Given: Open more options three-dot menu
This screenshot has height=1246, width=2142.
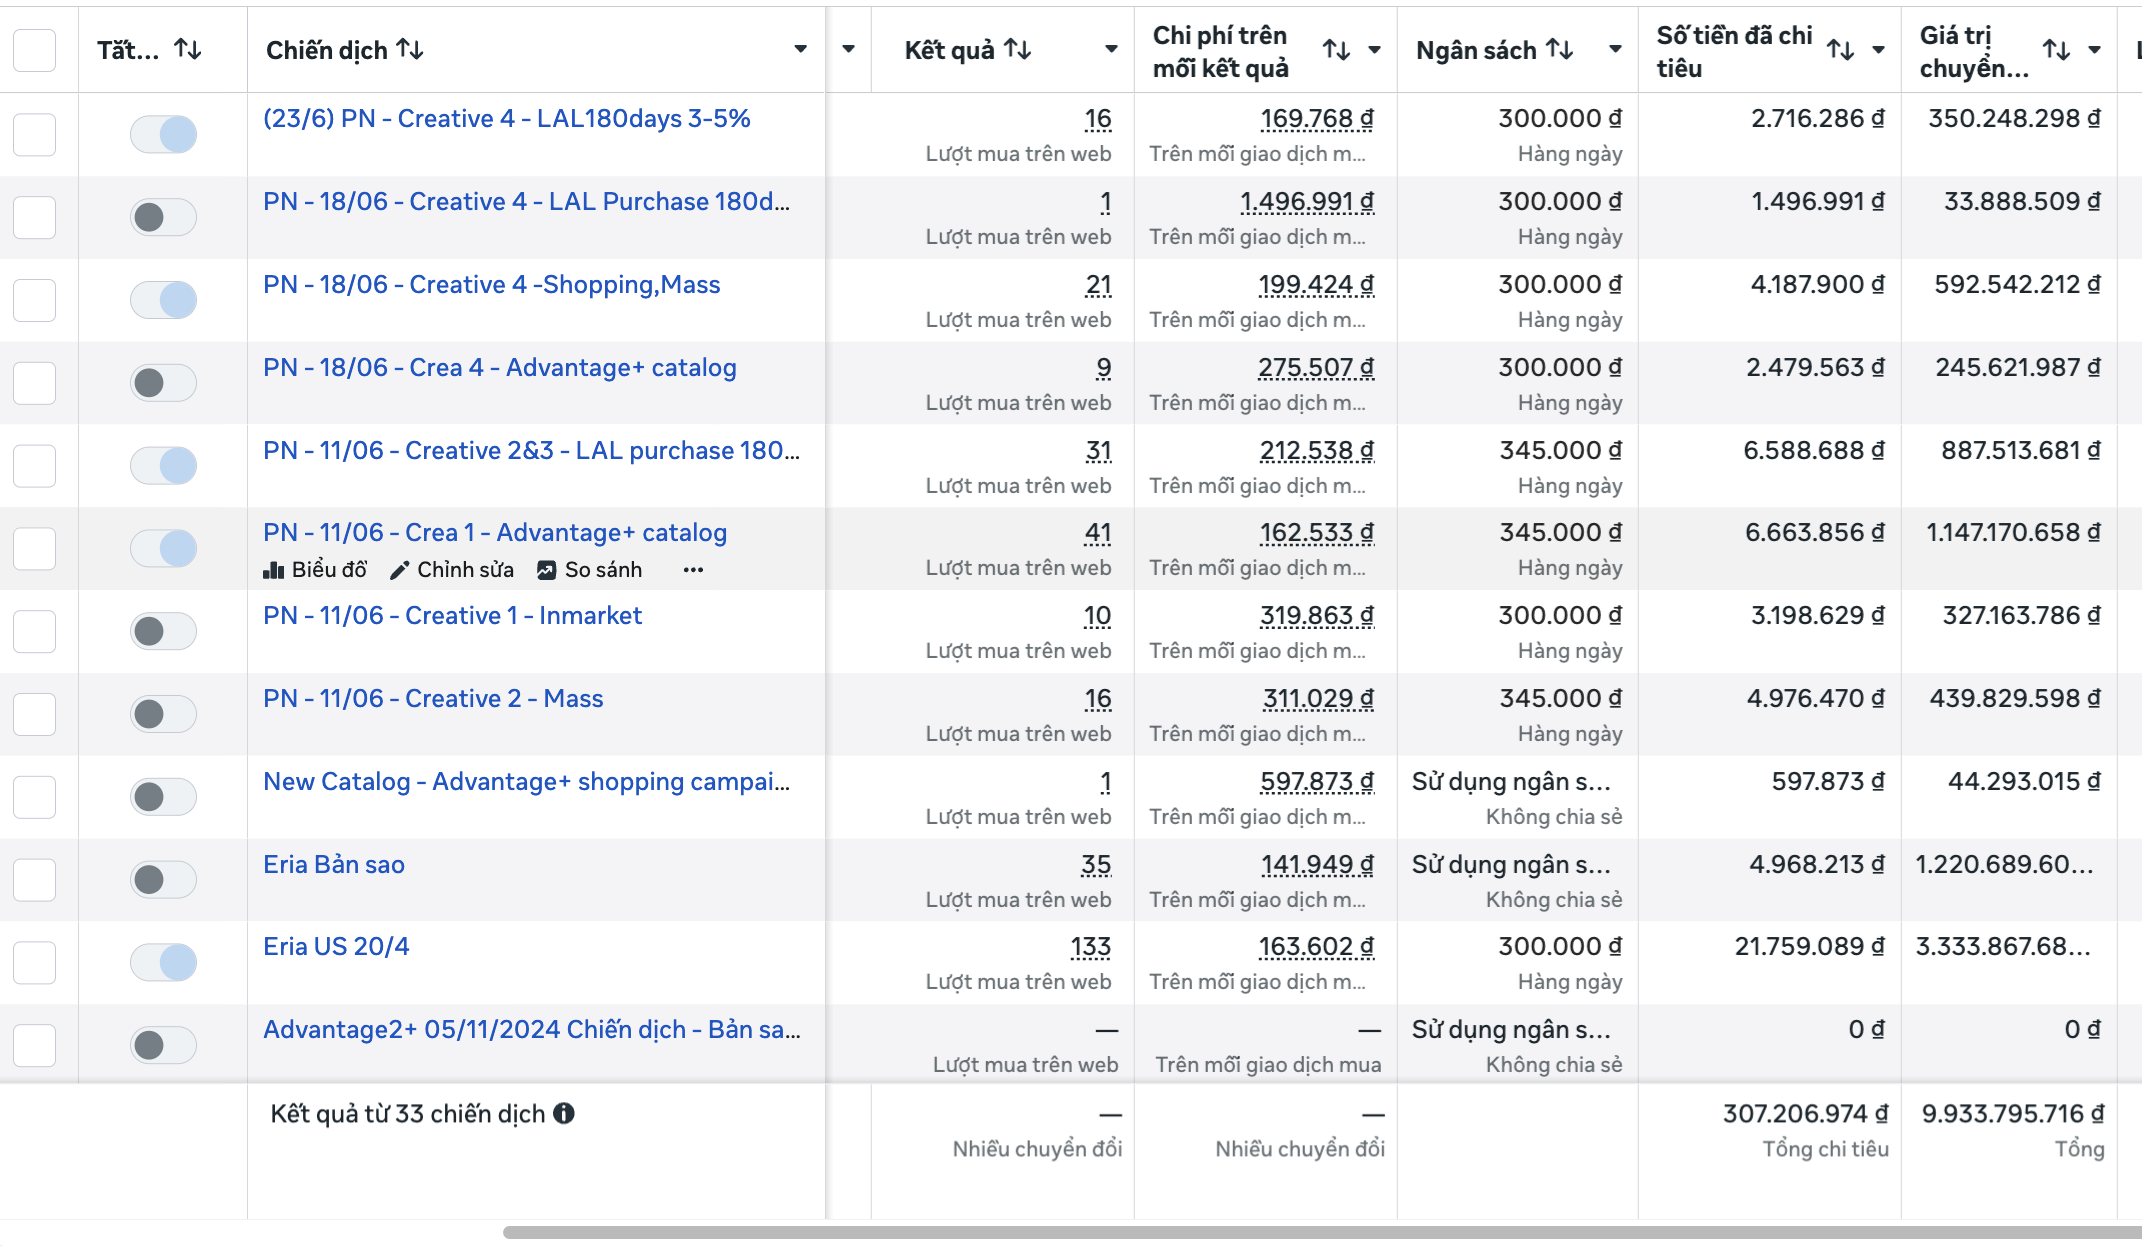Looking at the screenshot, I should coord(693,569).
